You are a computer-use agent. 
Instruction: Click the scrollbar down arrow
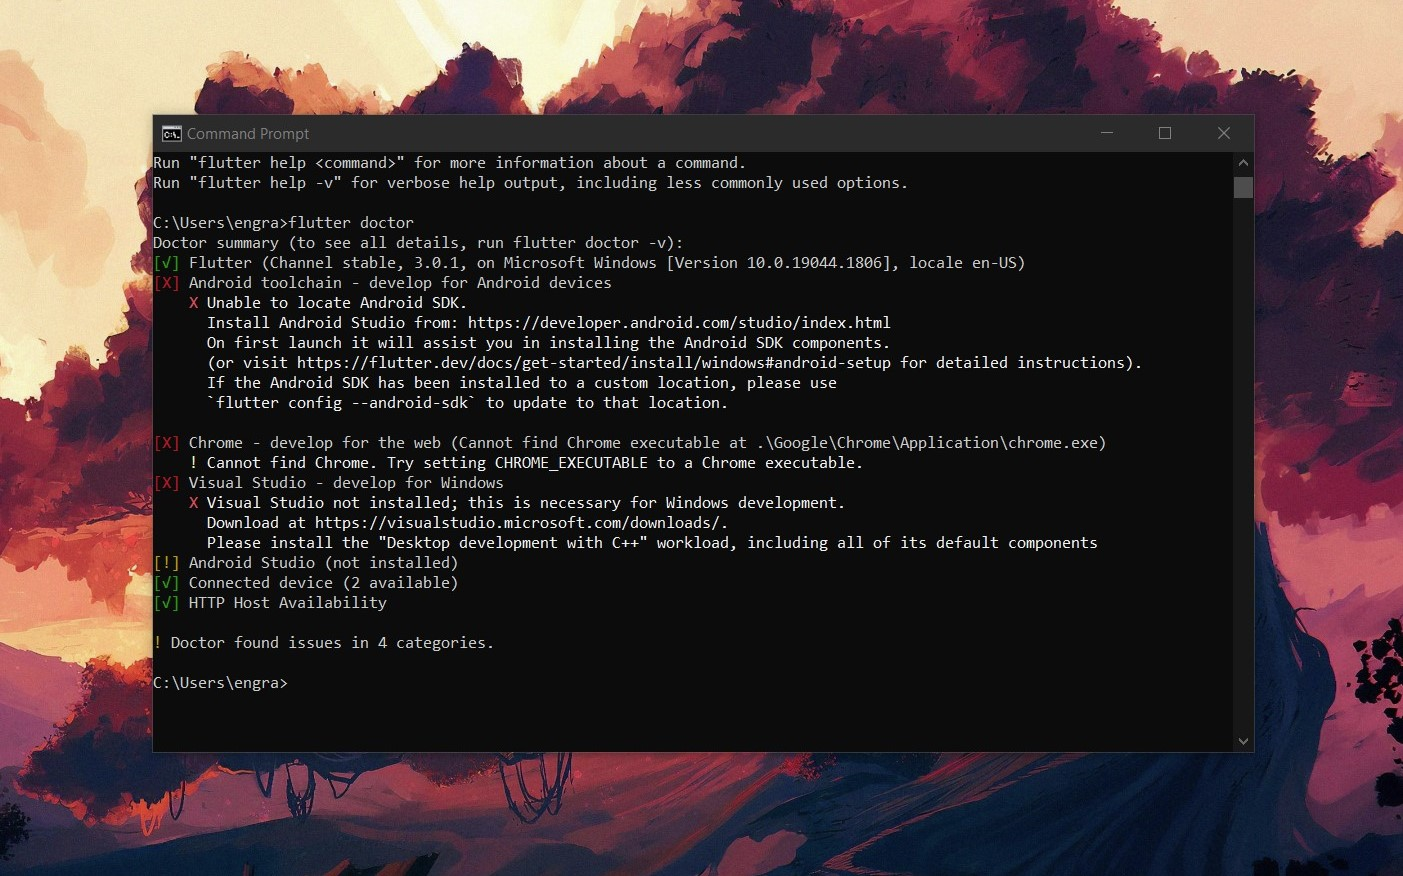tap(1242, 741)
